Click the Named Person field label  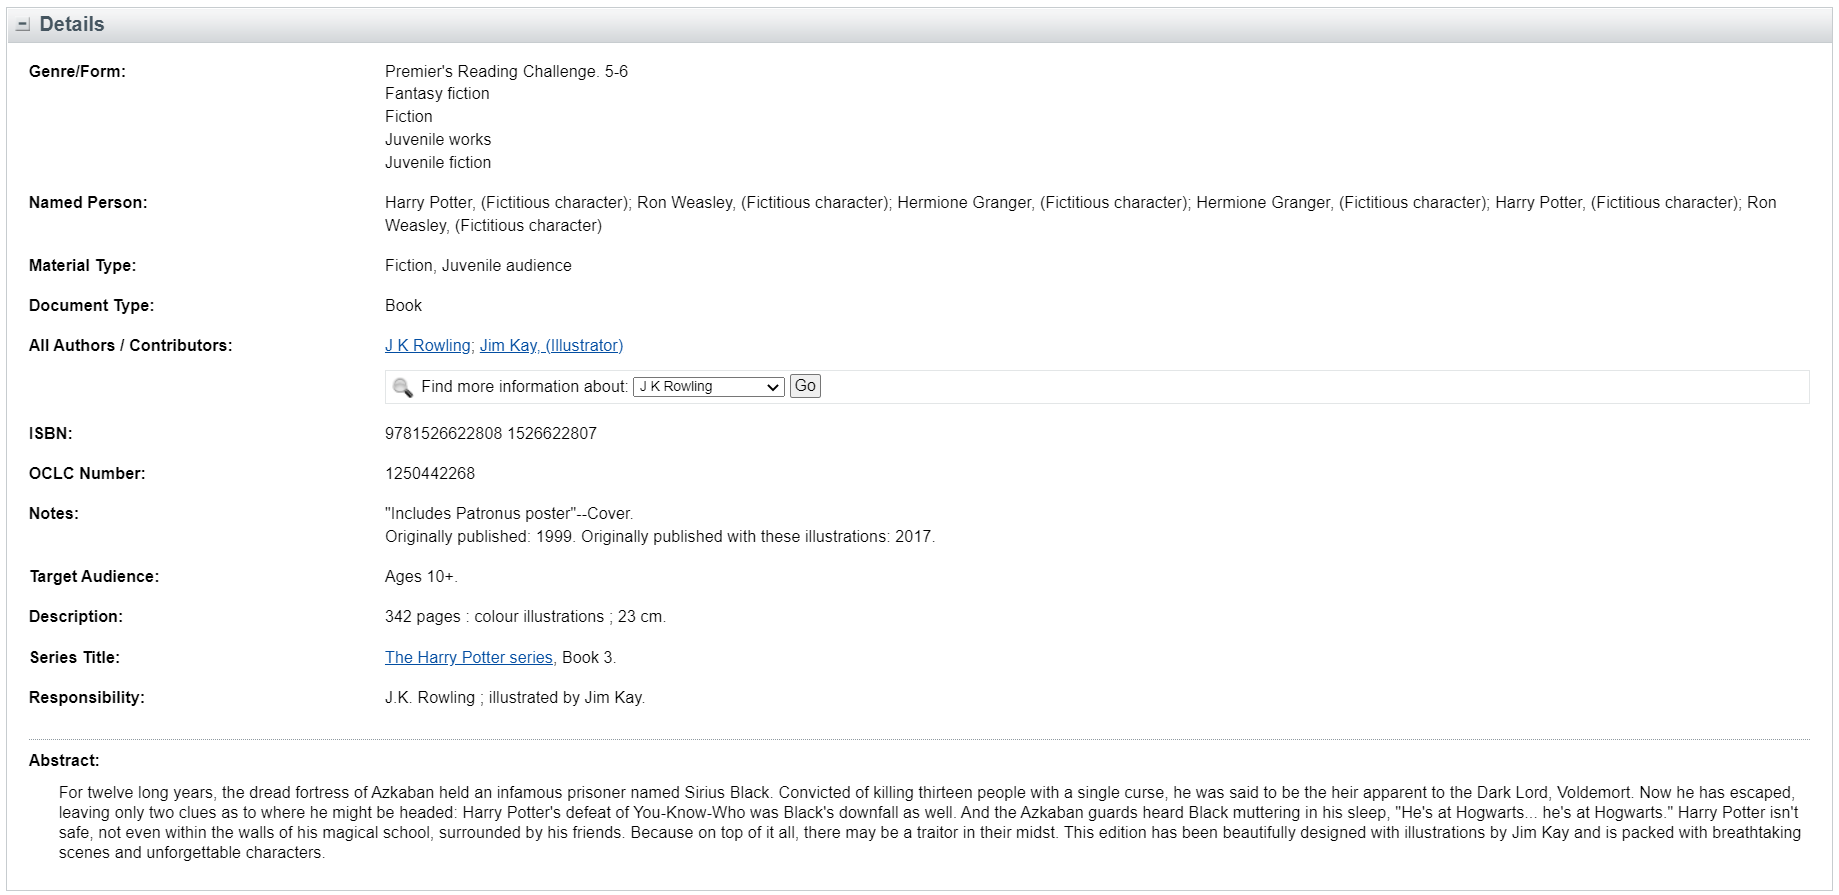click(88, 202)
